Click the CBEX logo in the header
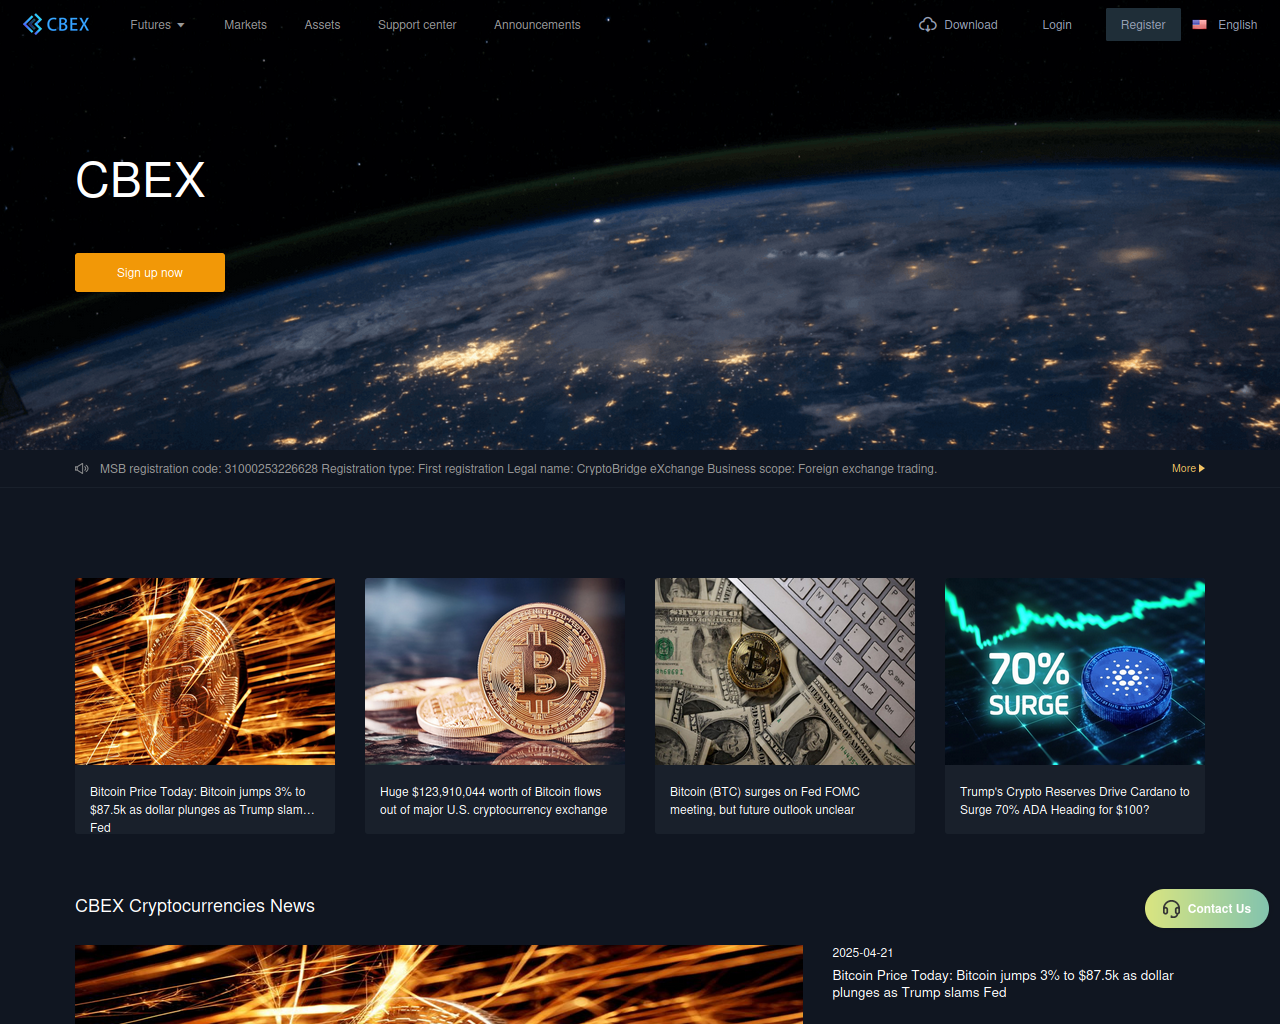Image resolution: width=1280 pixels, height=1024 pixels. click(56, 24)
